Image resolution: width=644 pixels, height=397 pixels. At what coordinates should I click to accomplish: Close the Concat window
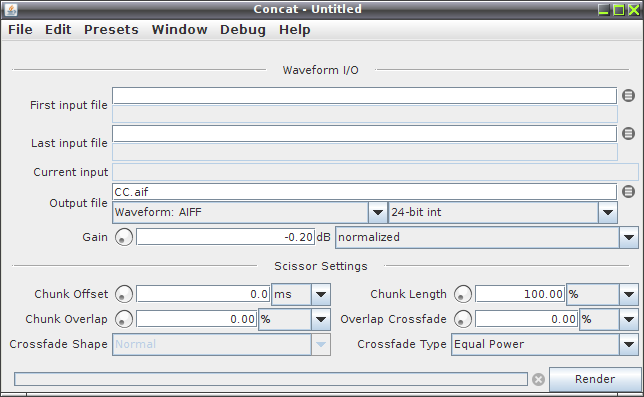[634, 9]
